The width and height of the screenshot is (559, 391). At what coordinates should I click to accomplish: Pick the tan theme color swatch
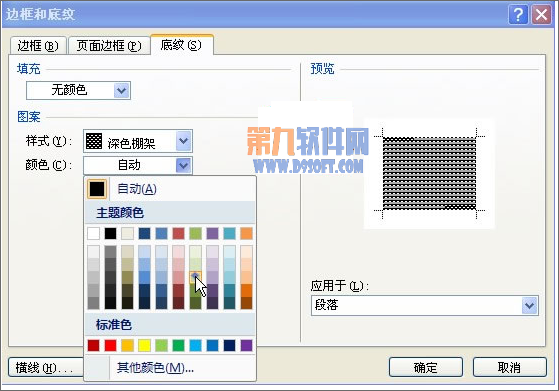coord(127,233)
